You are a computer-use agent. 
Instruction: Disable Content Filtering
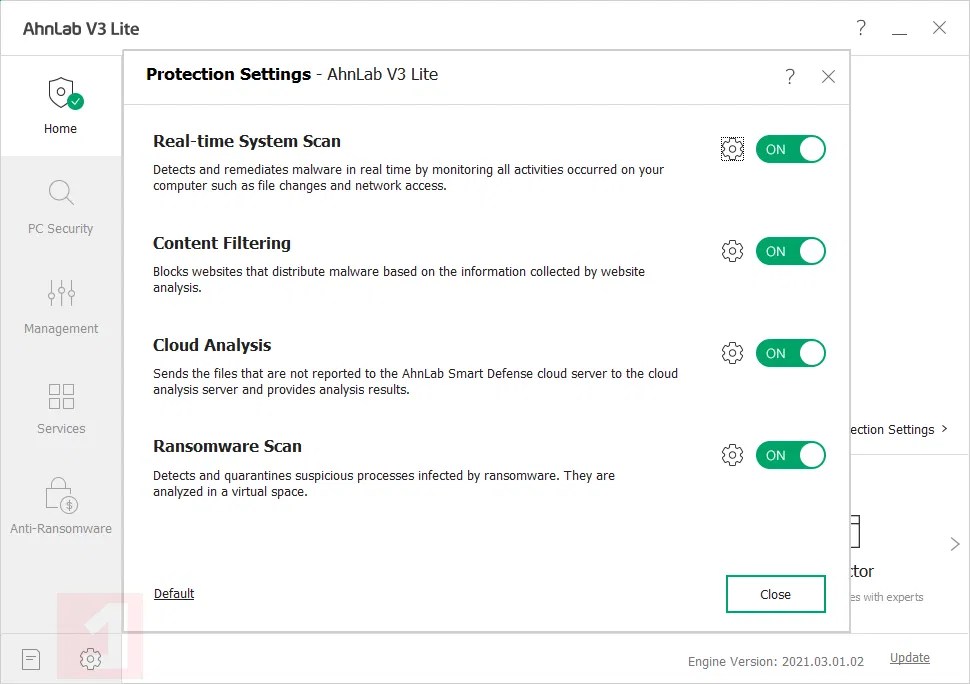791,251
